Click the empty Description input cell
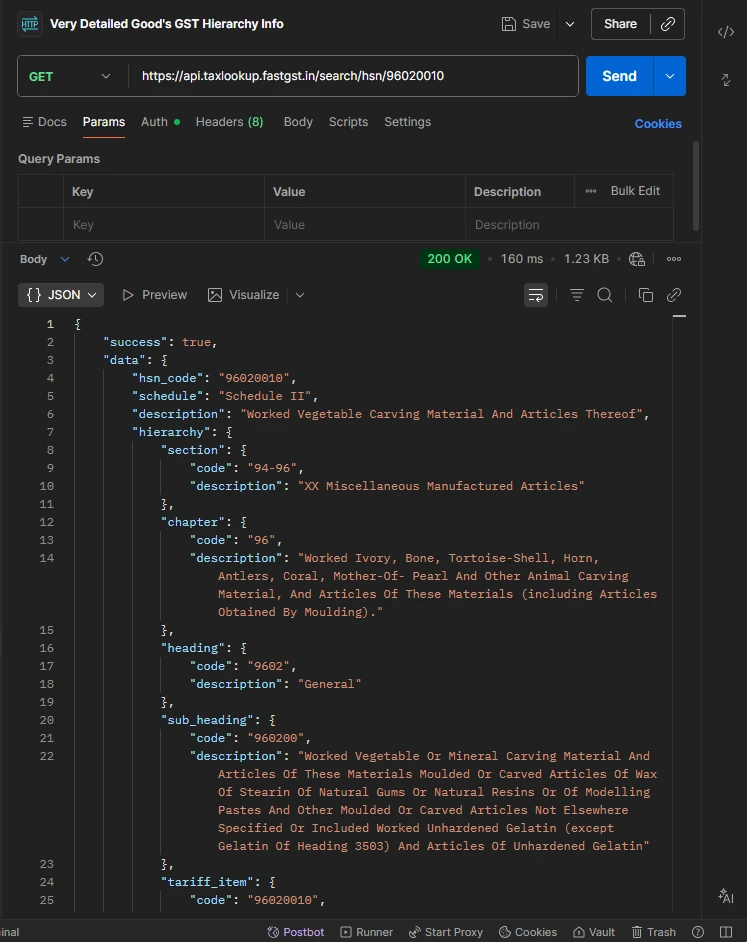Image resolution: width=747 pixels, height=942 pixels. (569, 225)
